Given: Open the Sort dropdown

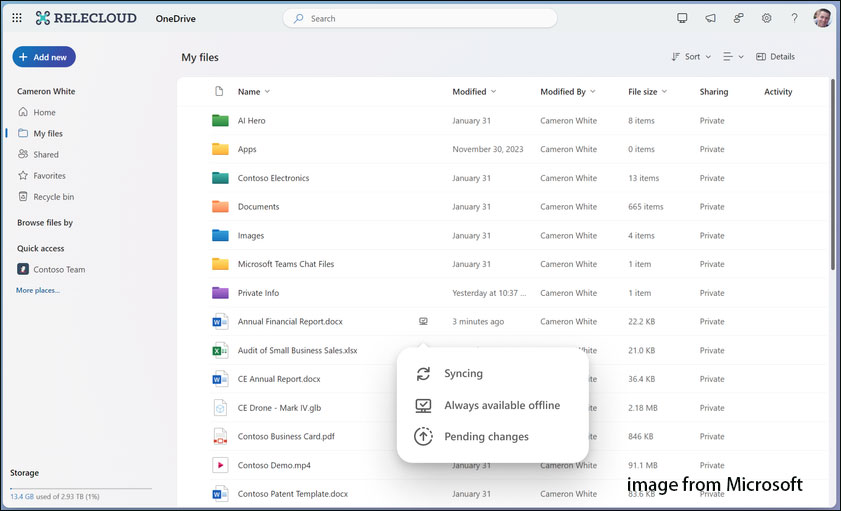Looking at the screenshot, I should point(691,57).
